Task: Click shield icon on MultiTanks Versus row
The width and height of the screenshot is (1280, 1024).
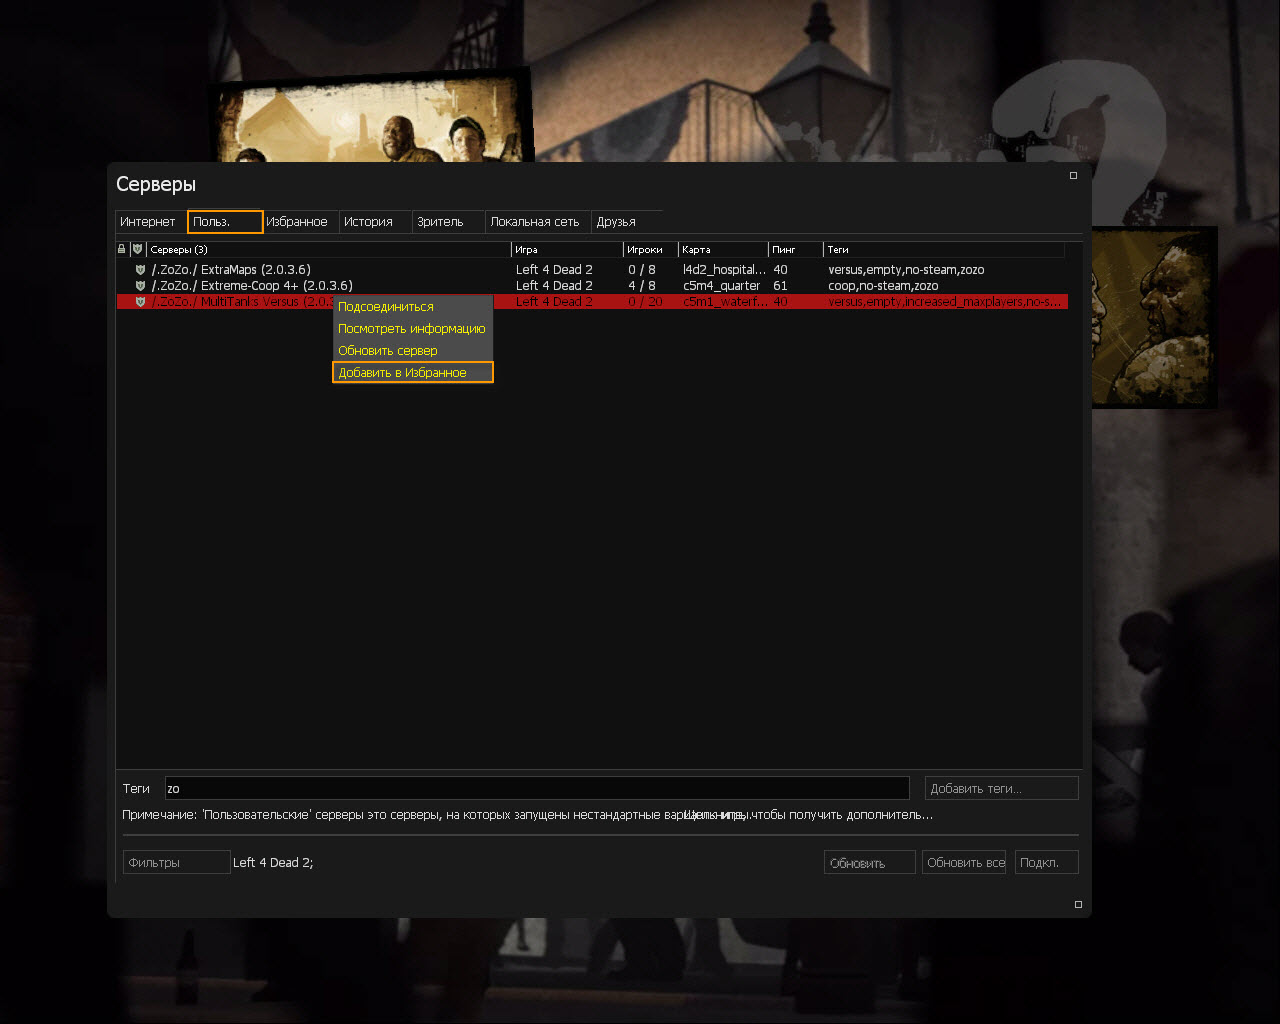Action: pos(140,302)
